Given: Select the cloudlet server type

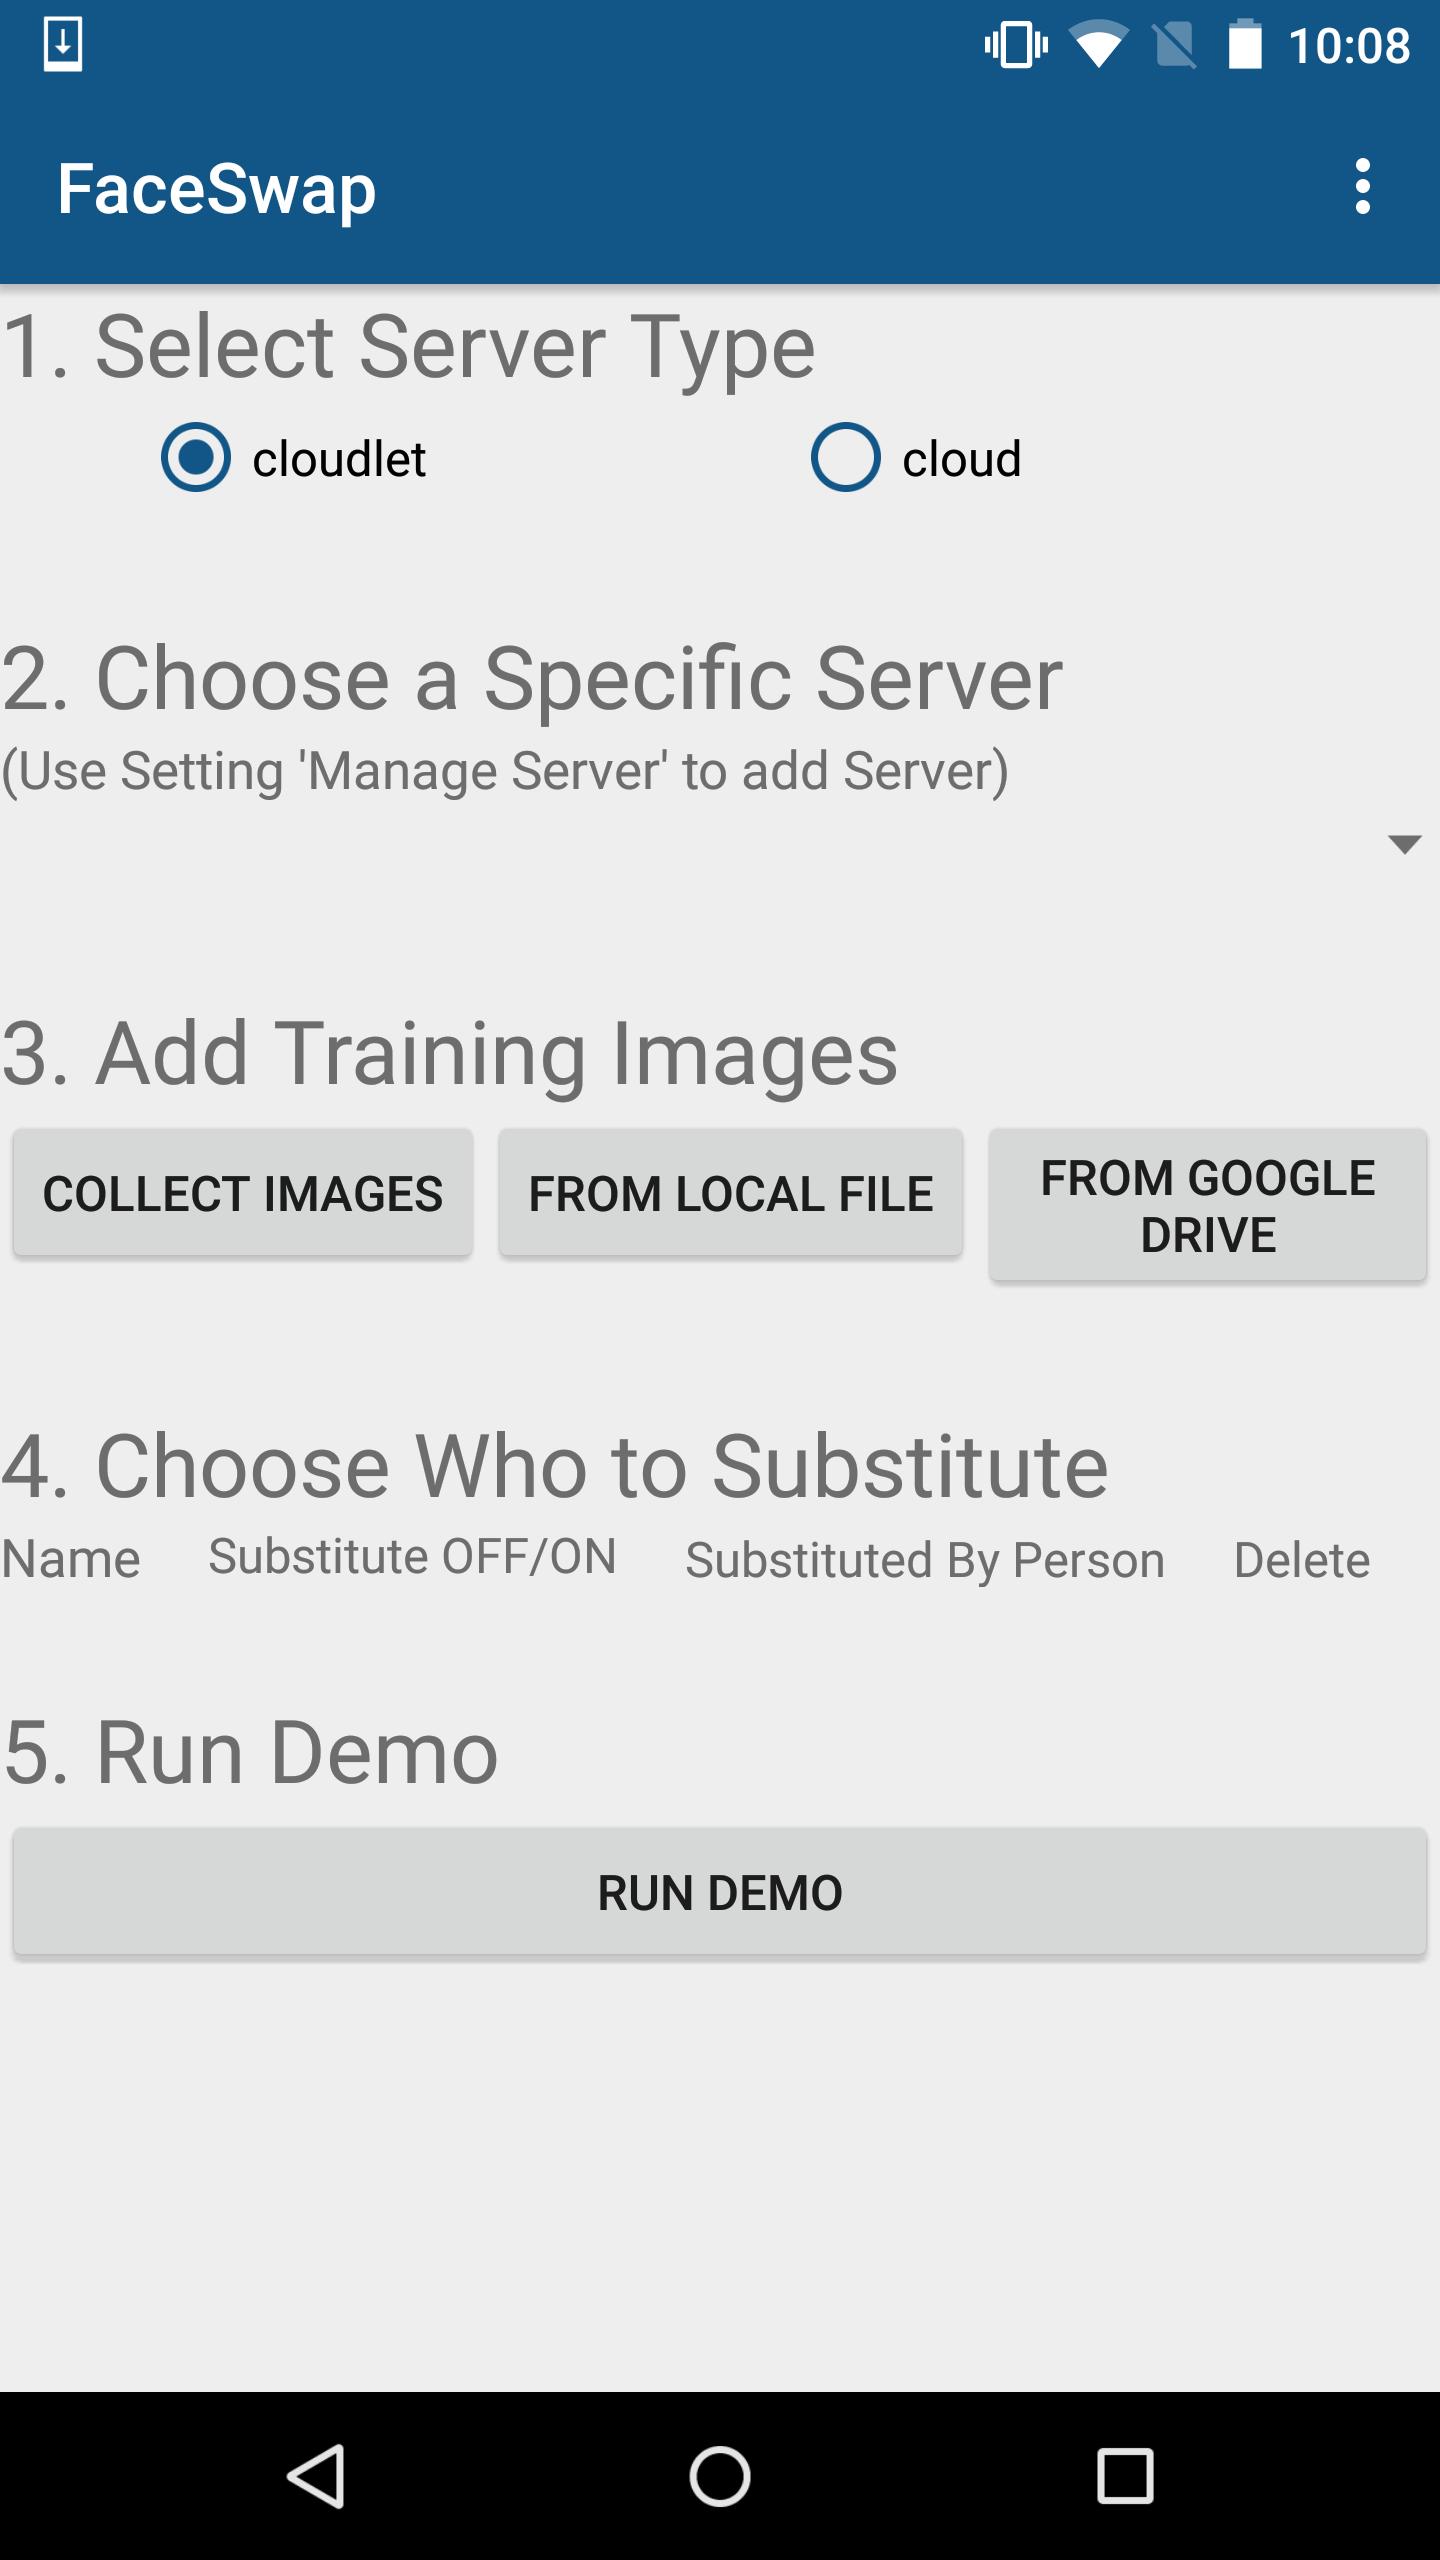Looking at the screenshot, I should [294, 459].
